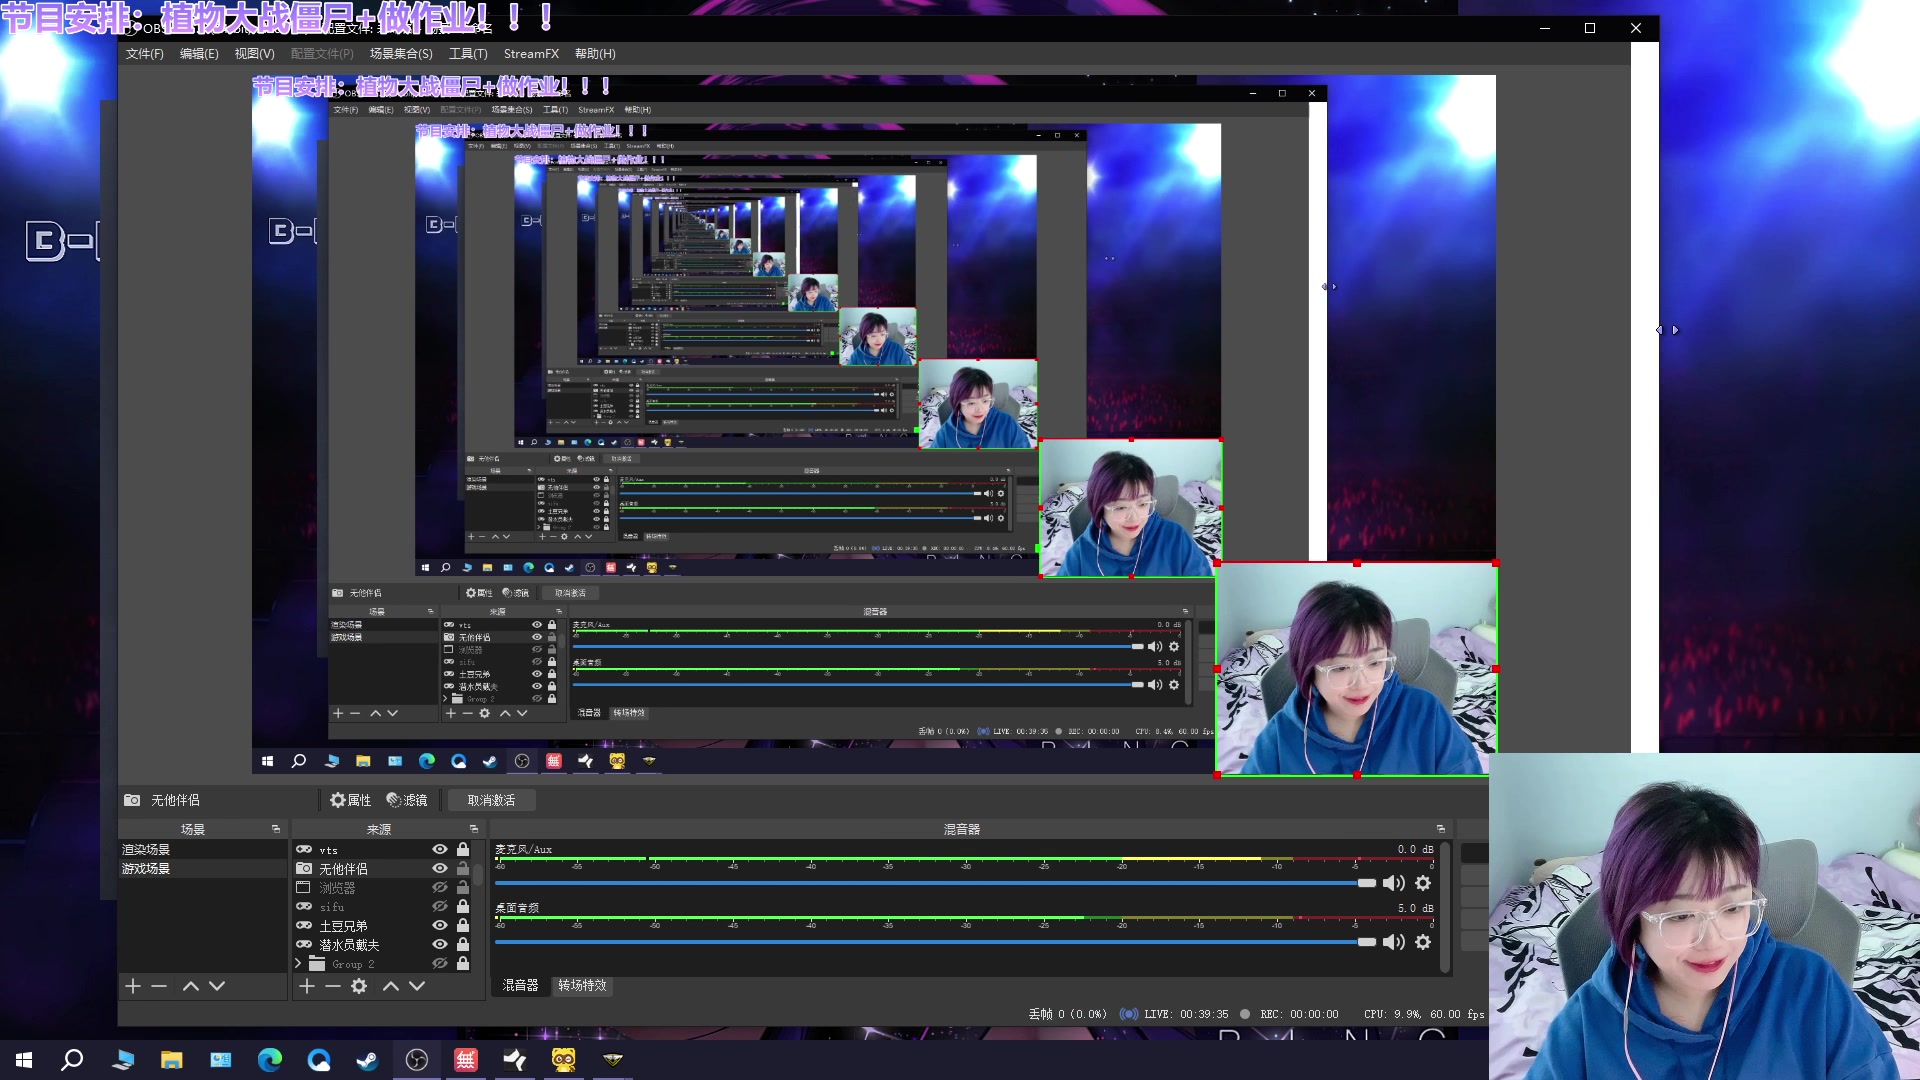Open 桌面音频 audio settings gear
Image resolution: width=1920 pixels, height=1080 pixels.
(1423, 942)
